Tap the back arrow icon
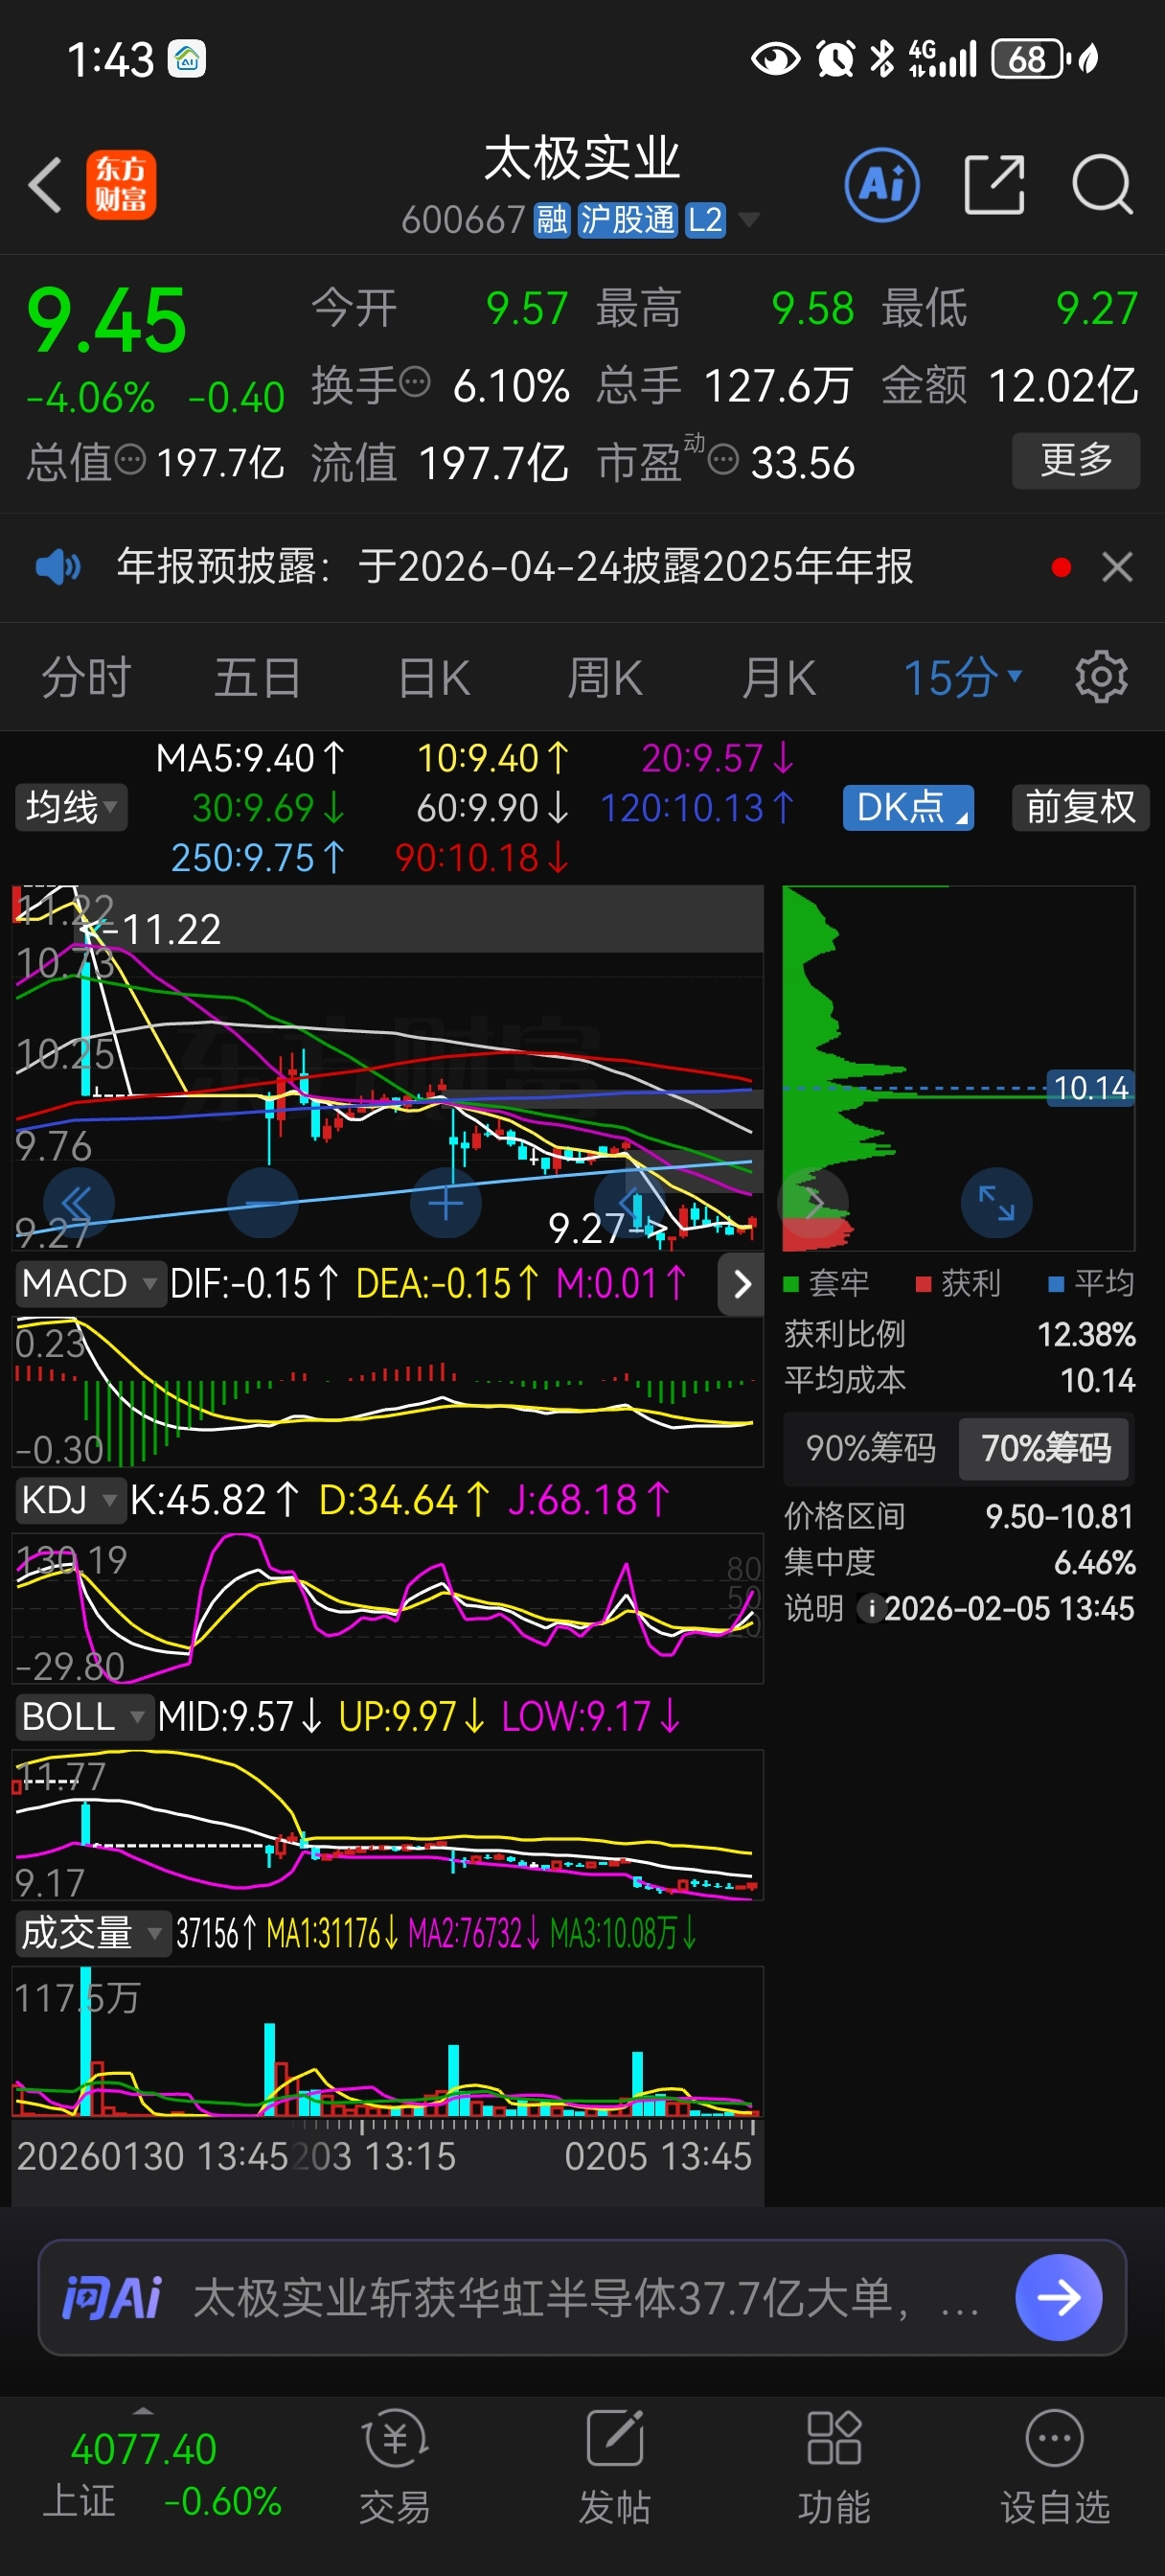This screenshot has width=1165, height=2576. (x=45, y=185)
